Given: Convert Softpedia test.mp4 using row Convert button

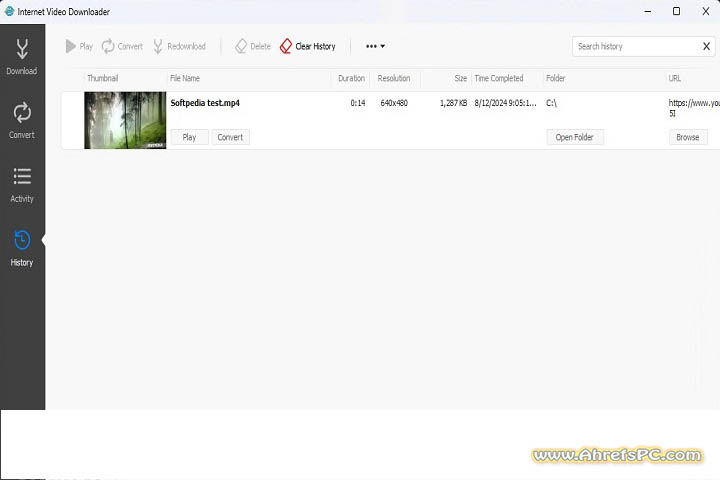Looking at the screenshot, I should (230, 137).
